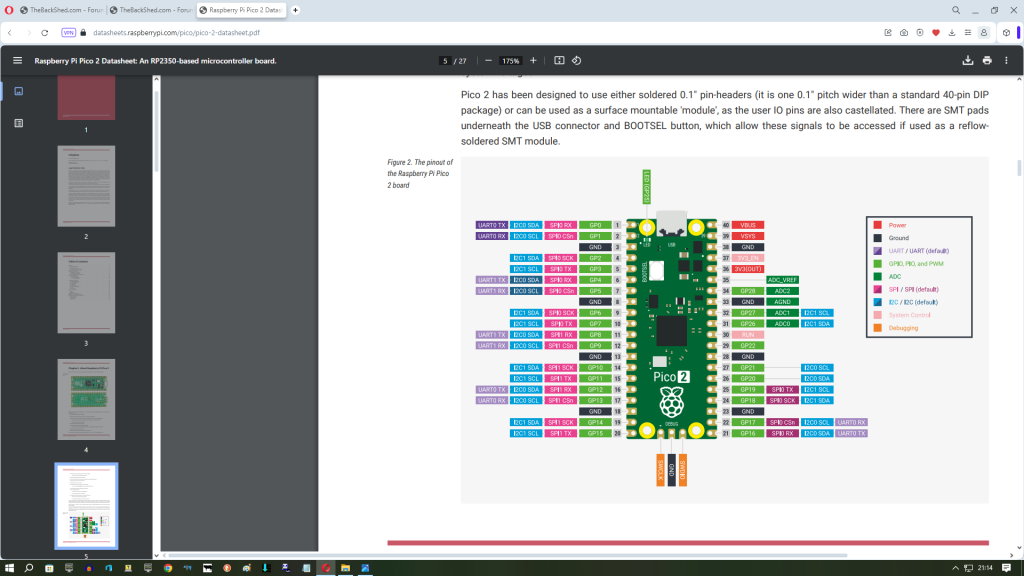Open a new browser tab

(x=295, y=10)
